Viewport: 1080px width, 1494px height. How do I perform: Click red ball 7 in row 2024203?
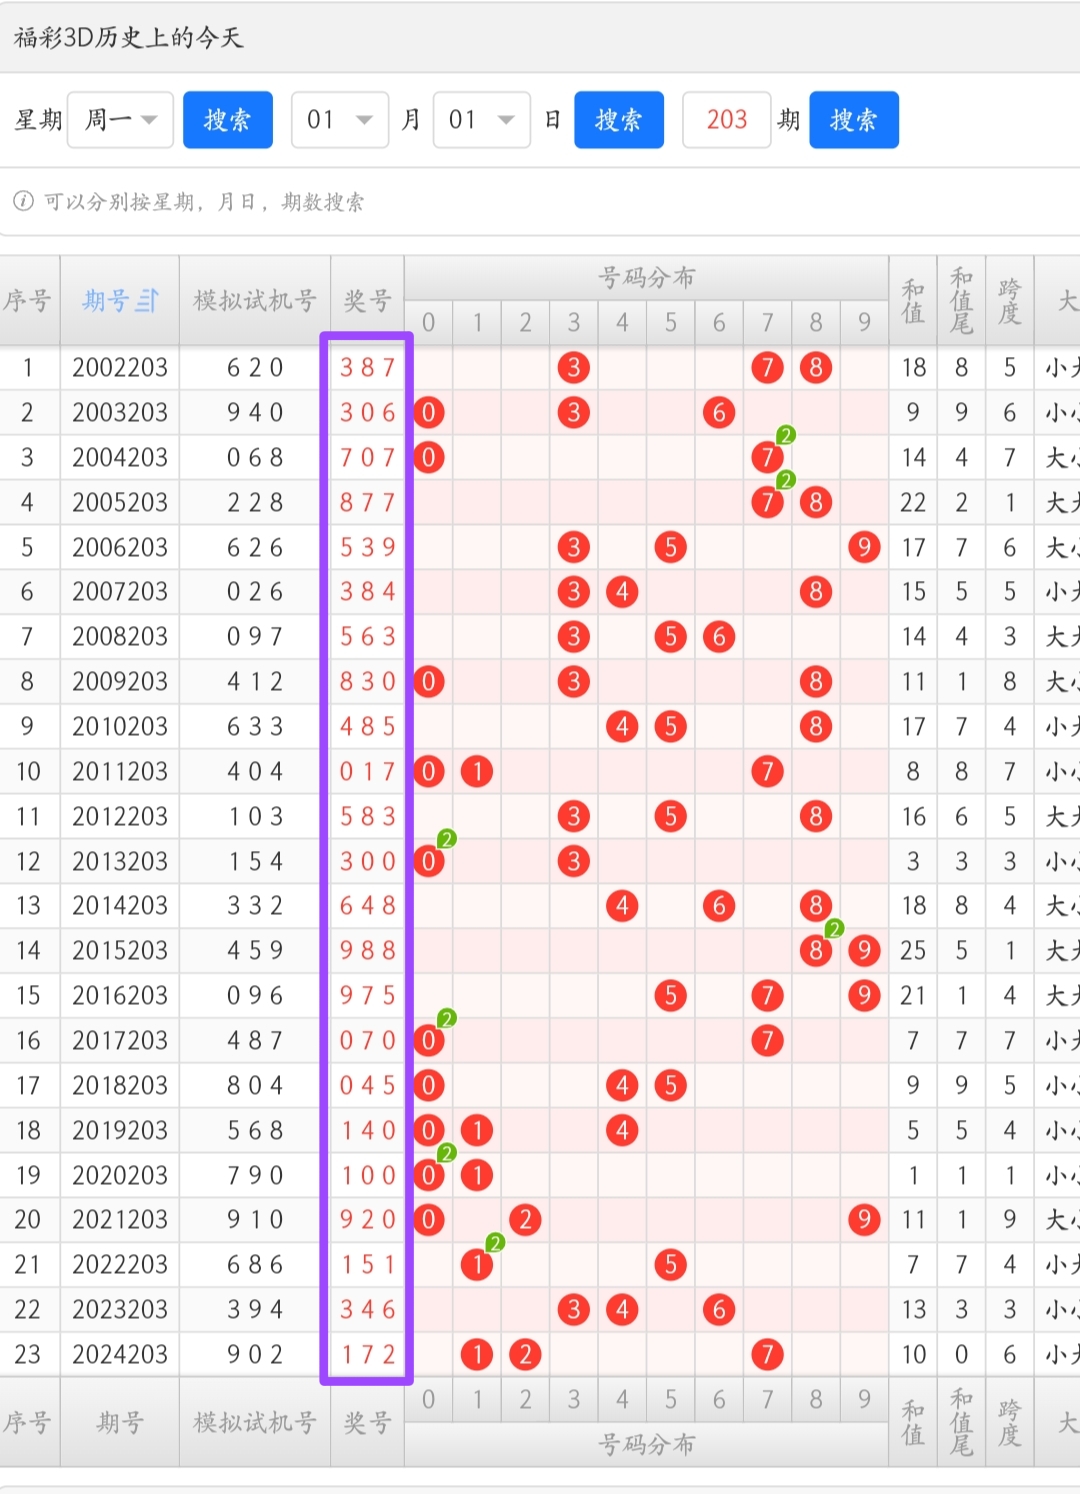[x=767, y=1354]
